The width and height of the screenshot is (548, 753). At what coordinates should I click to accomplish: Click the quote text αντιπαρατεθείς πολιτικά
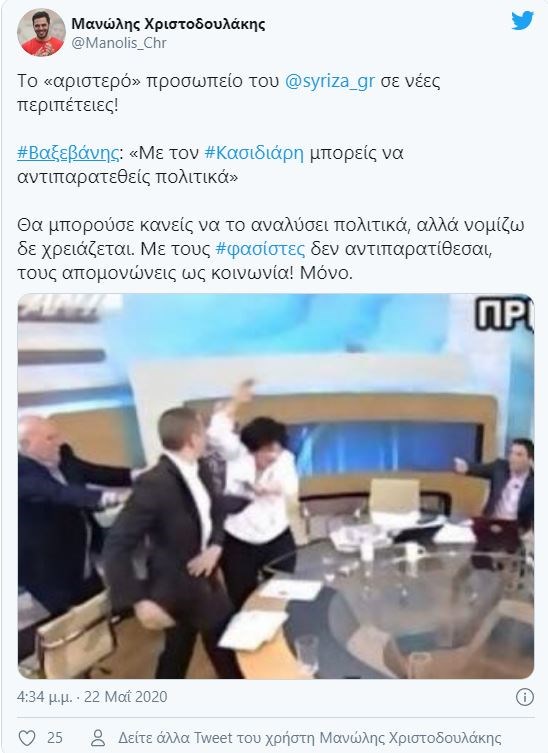(x=128, y=177)
